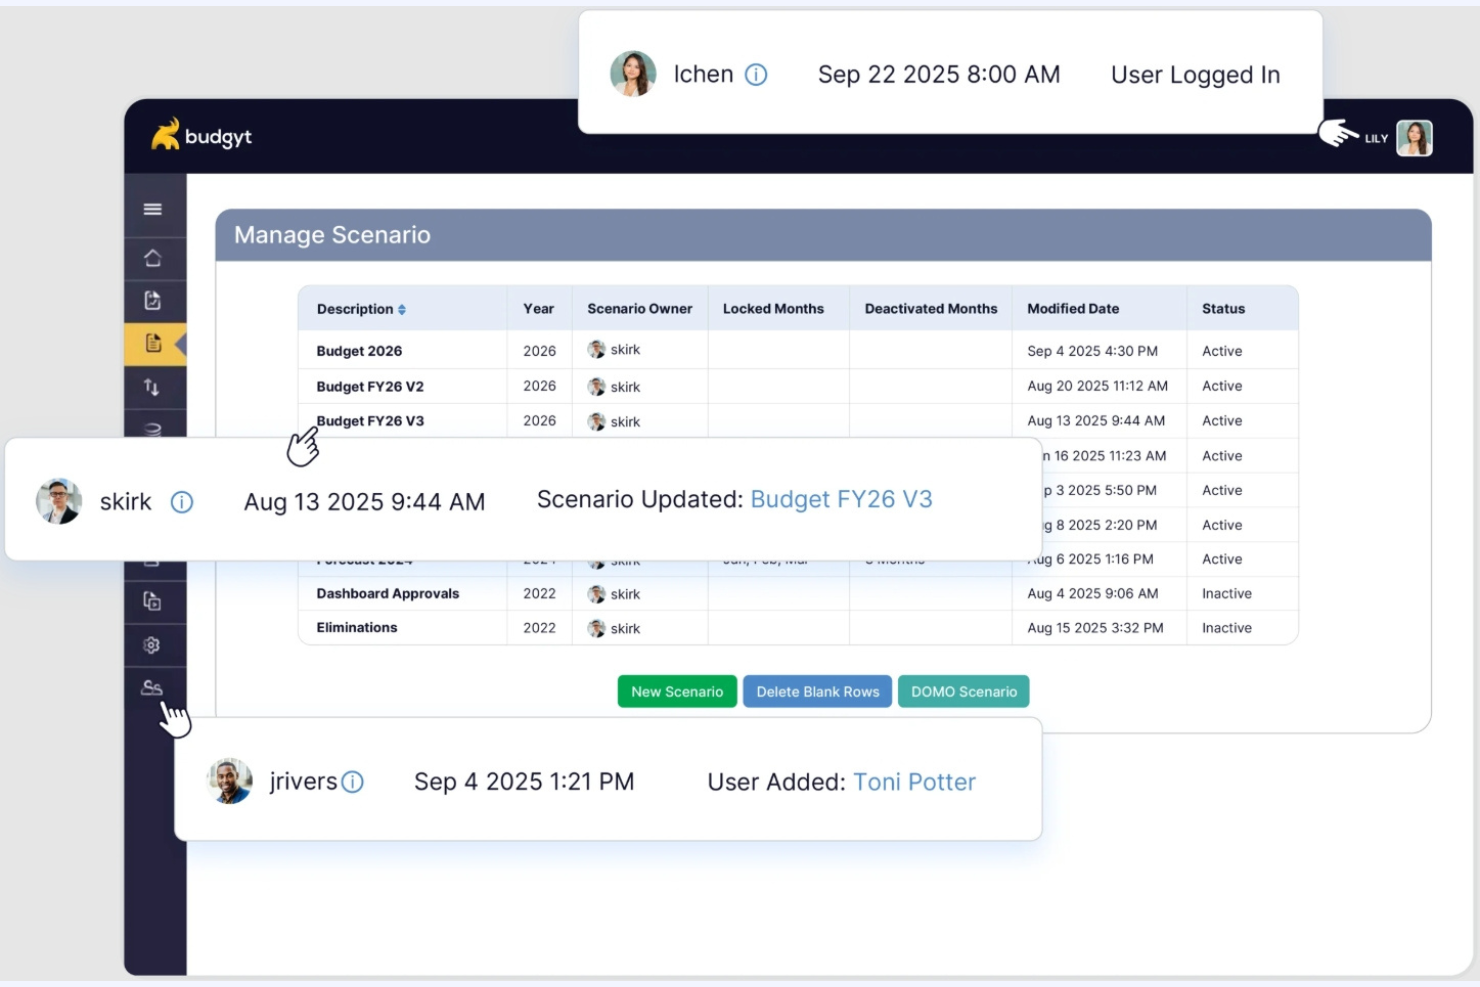Image resolution: width=1480 pixels, height=987 pixels.
Task: Click the media copy icon in lower sidebar
Action: coord(153,601)
